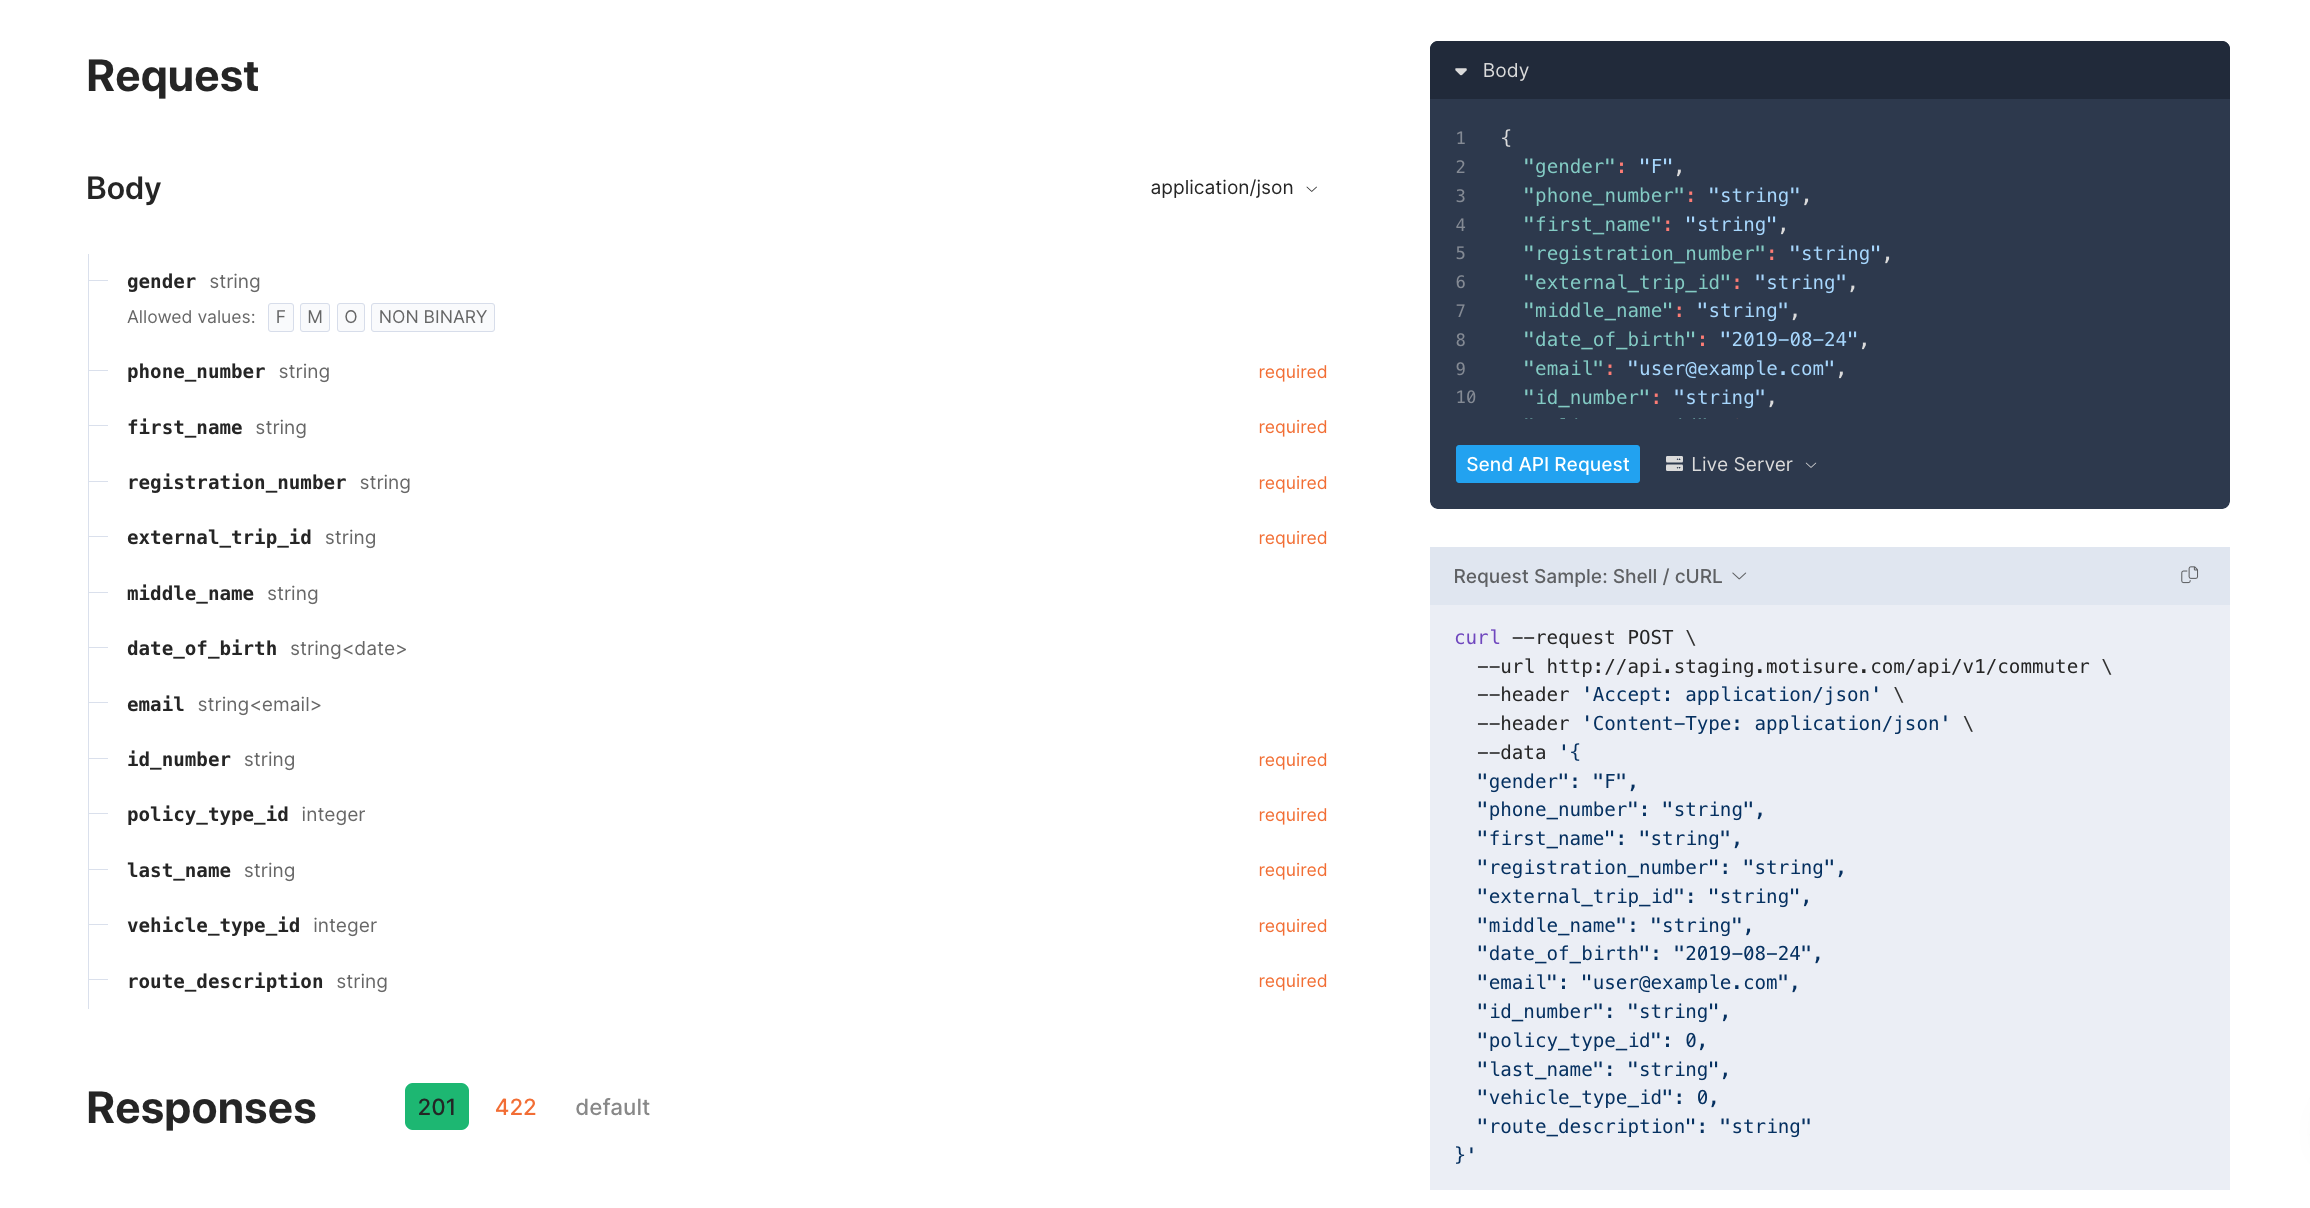
Task: Click the email value in body editor
Action: (1730, 369)
